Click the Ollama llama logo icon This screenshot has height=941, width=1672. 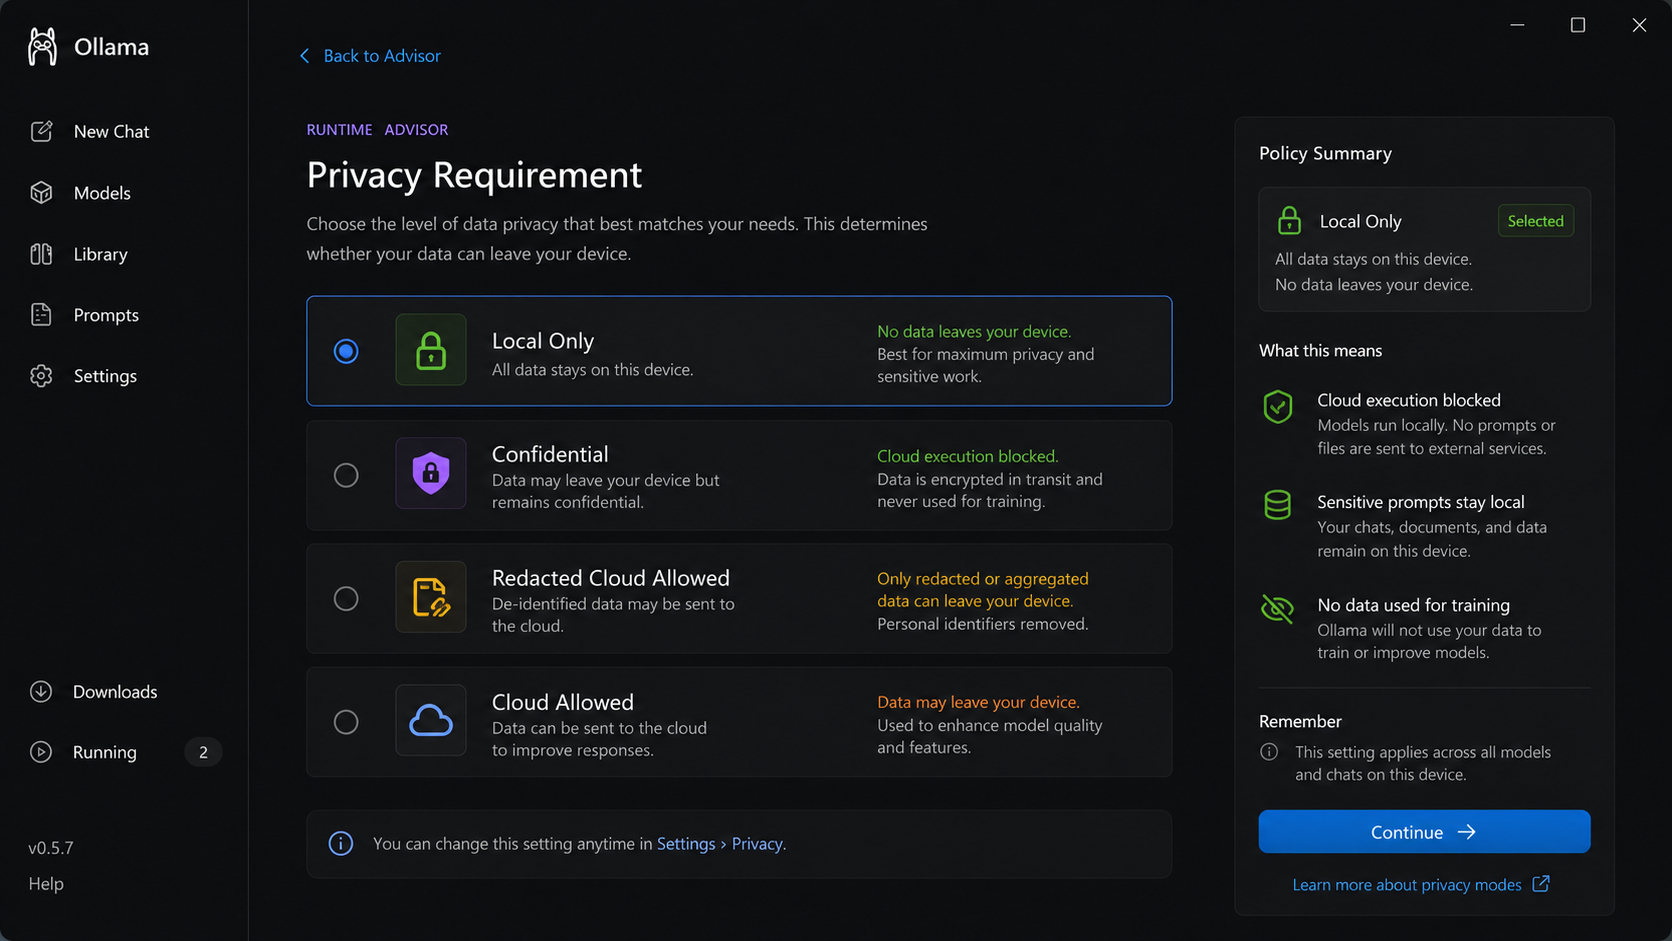point(42,47)
